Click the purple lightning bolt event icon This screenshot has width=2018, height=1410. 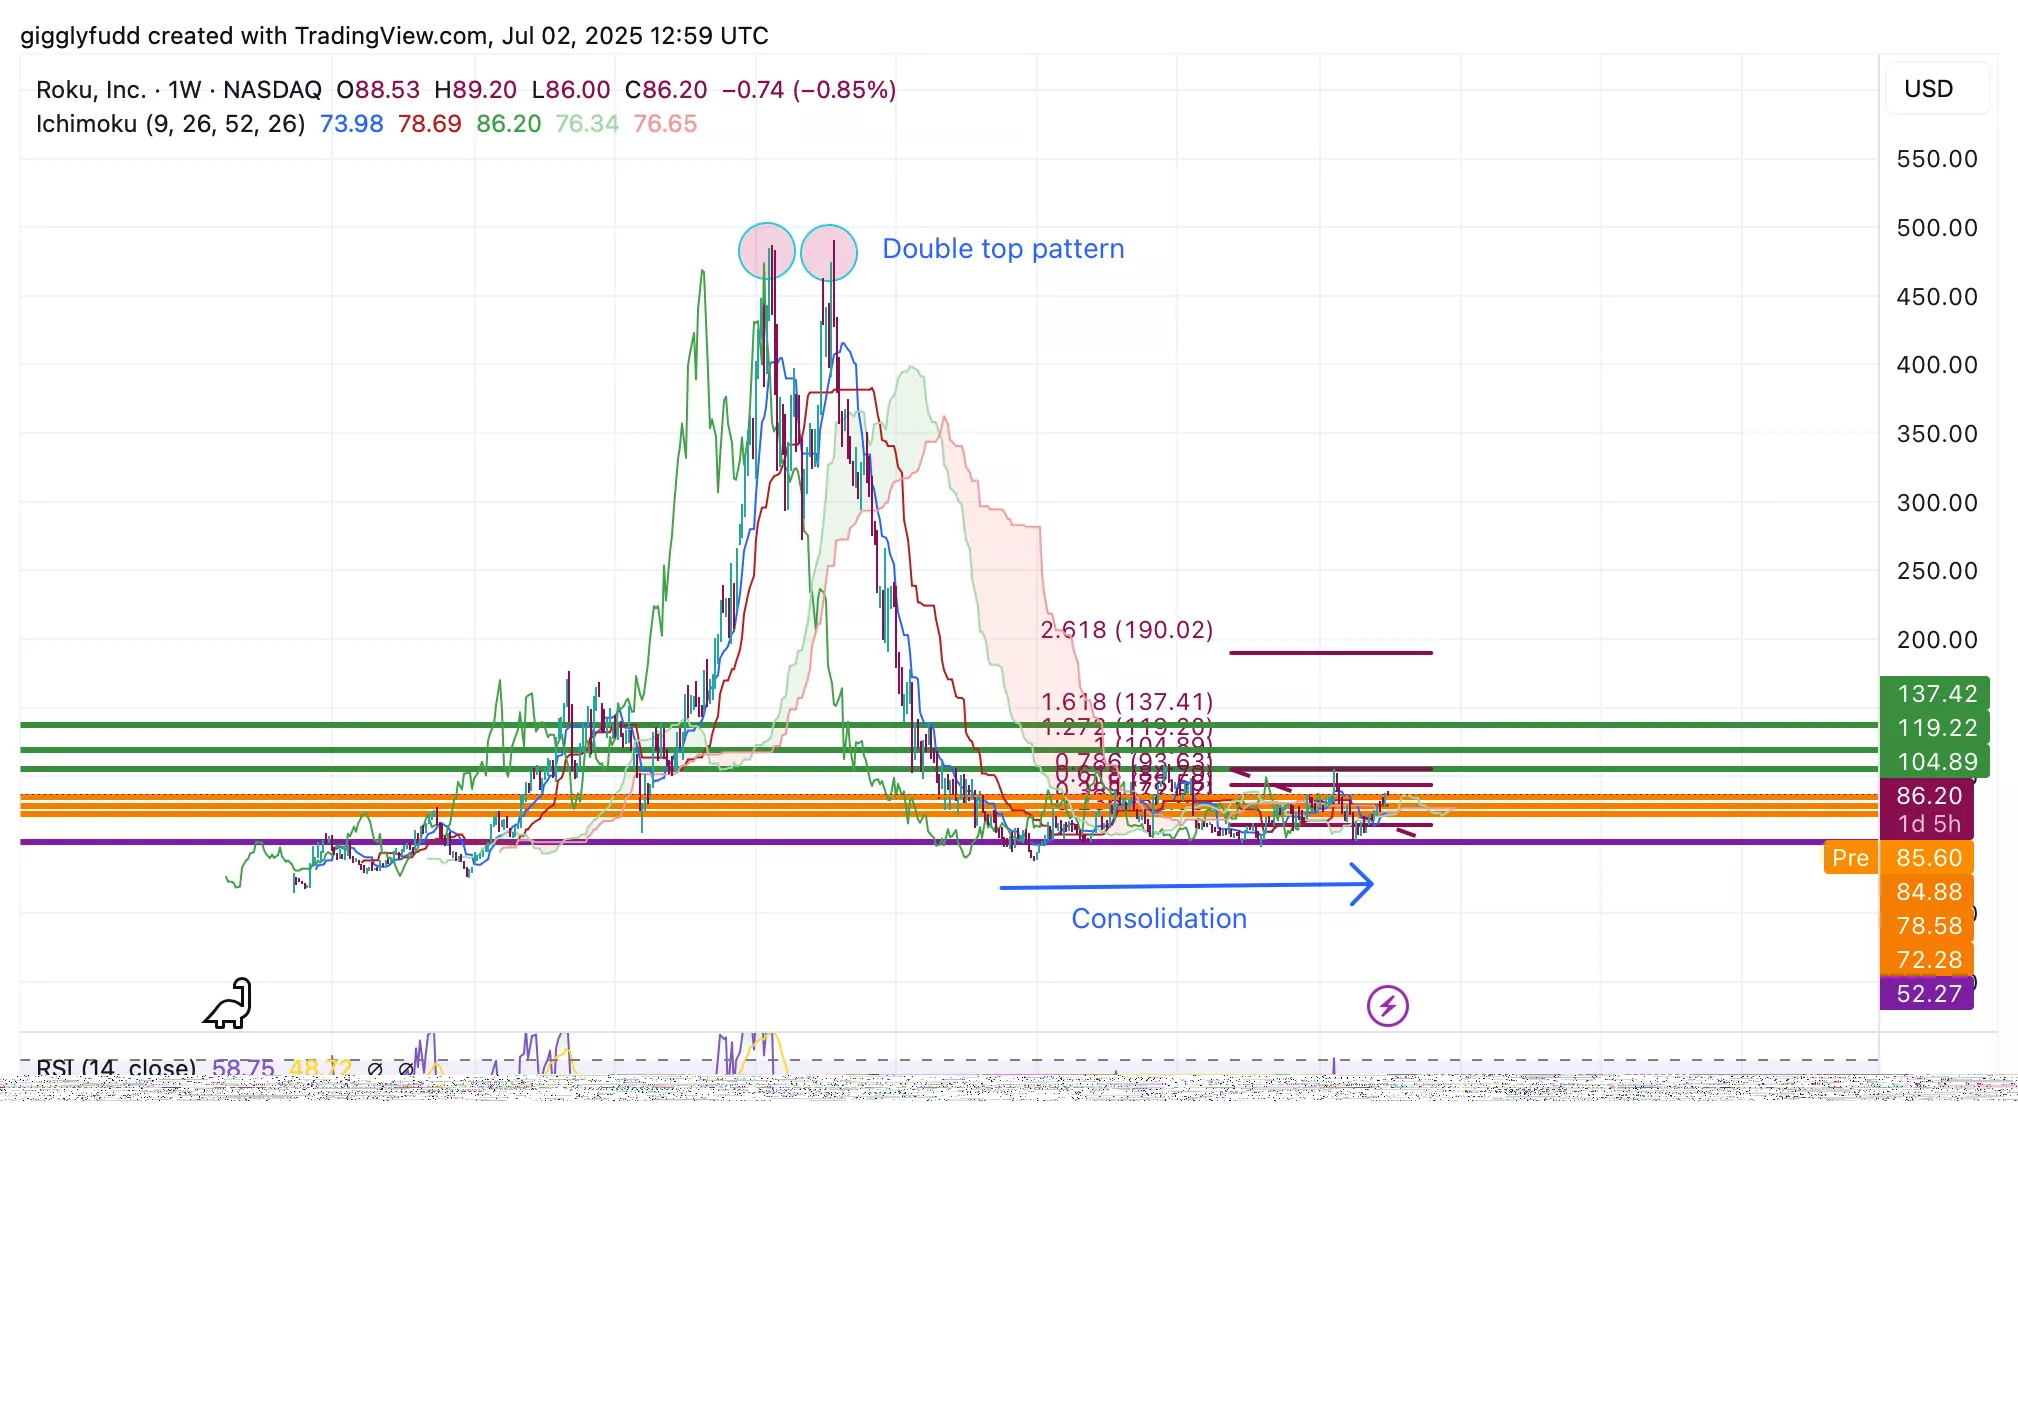[1388, 1006]
